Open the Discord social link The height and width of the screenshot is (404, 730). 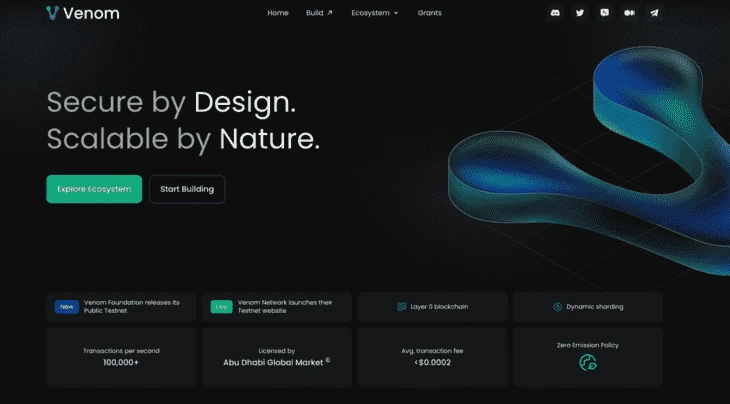tap(555, 13)
